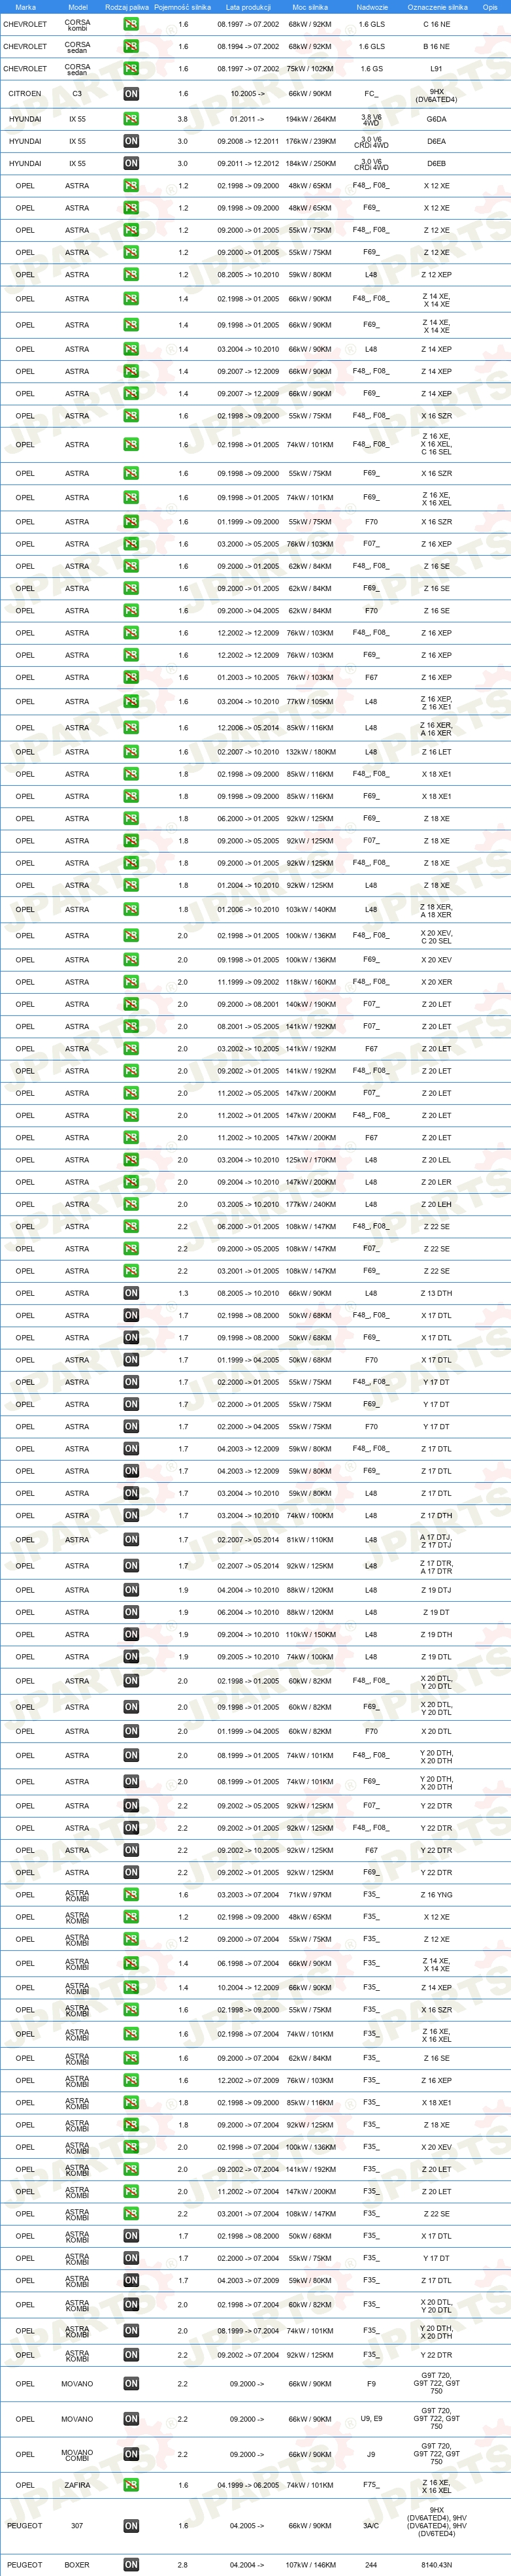Click diesel ON icon in Hyundai D6EA row

point(131,141)
